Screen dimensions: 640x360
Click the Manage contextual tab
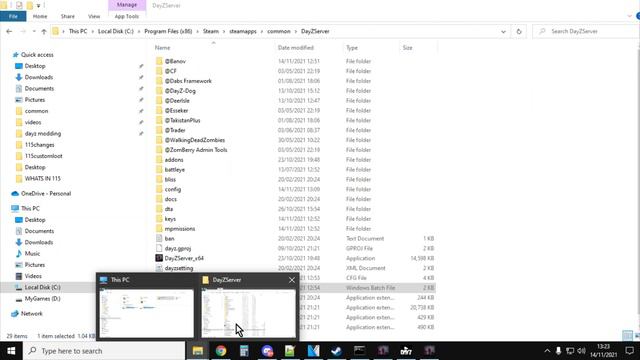pos(127,5)
